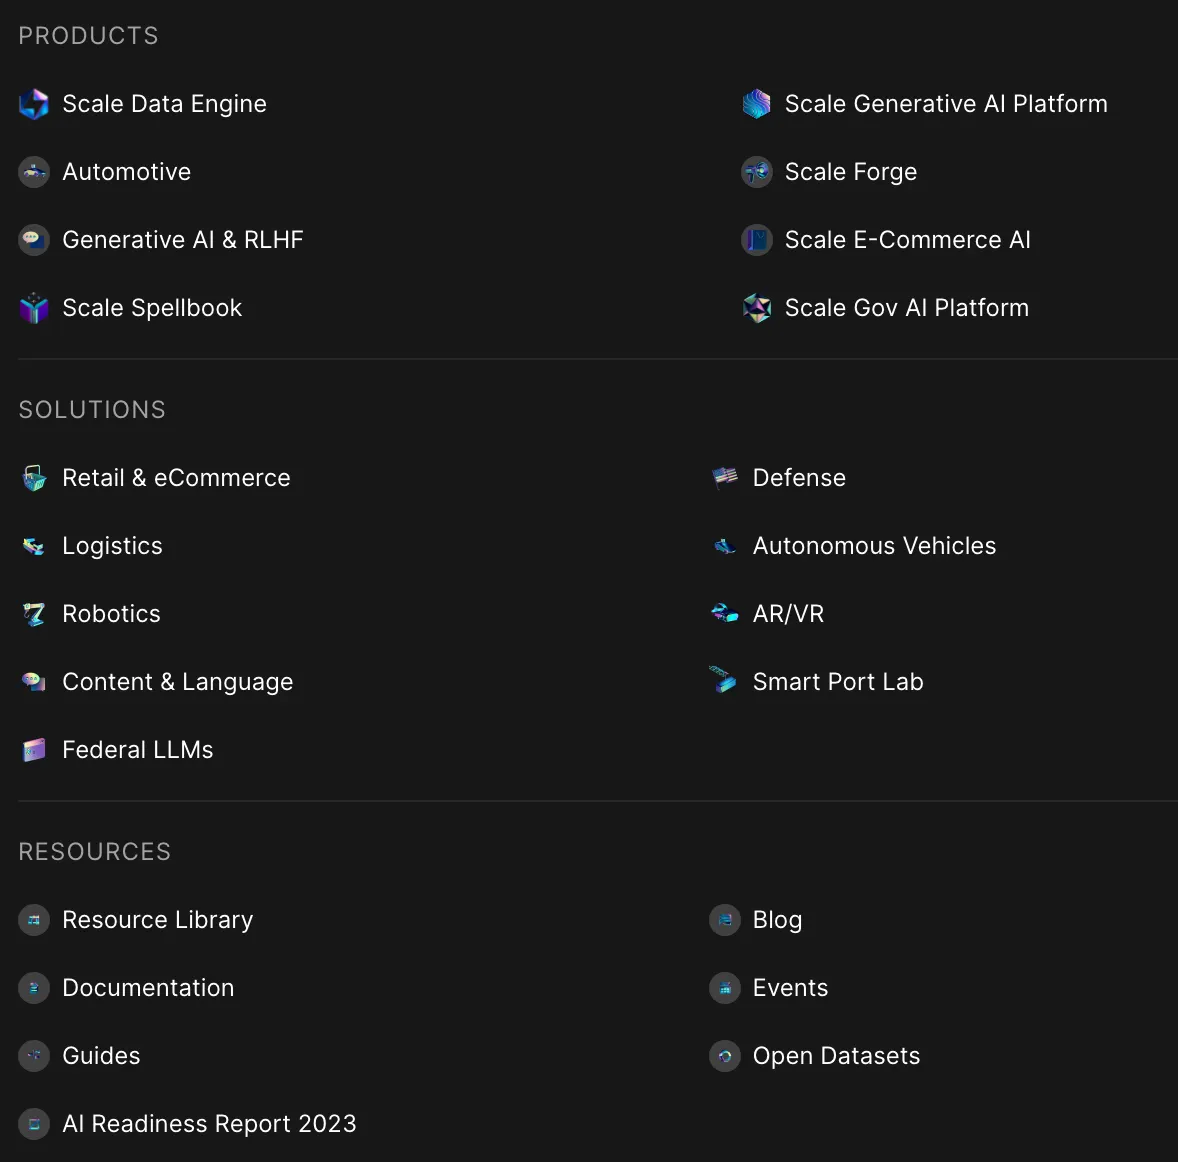Click the Open Datasets icon
Viewport: 1178px width, 1162px height.
[x=725, y=1056]
